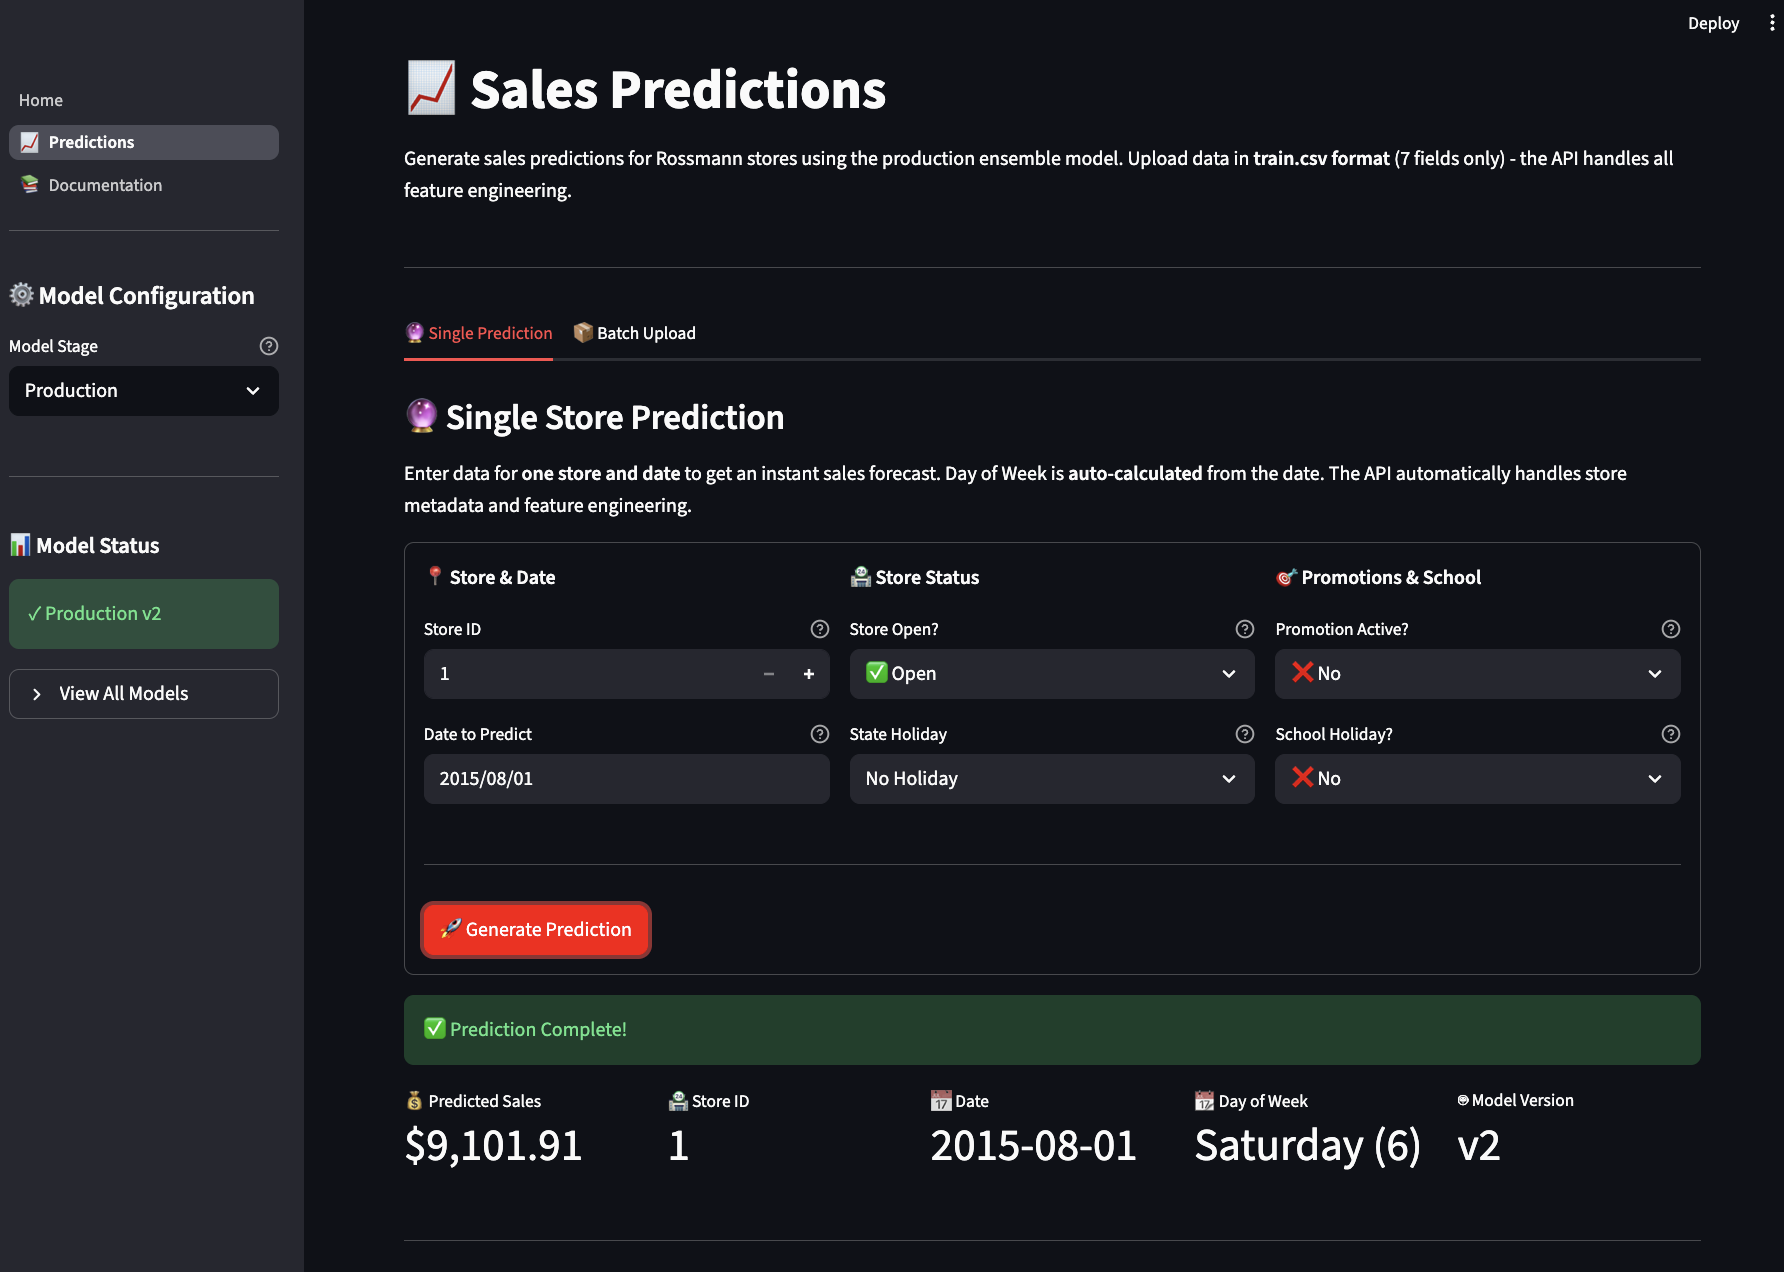Change Store Open status from Open

pos(1051,673)
